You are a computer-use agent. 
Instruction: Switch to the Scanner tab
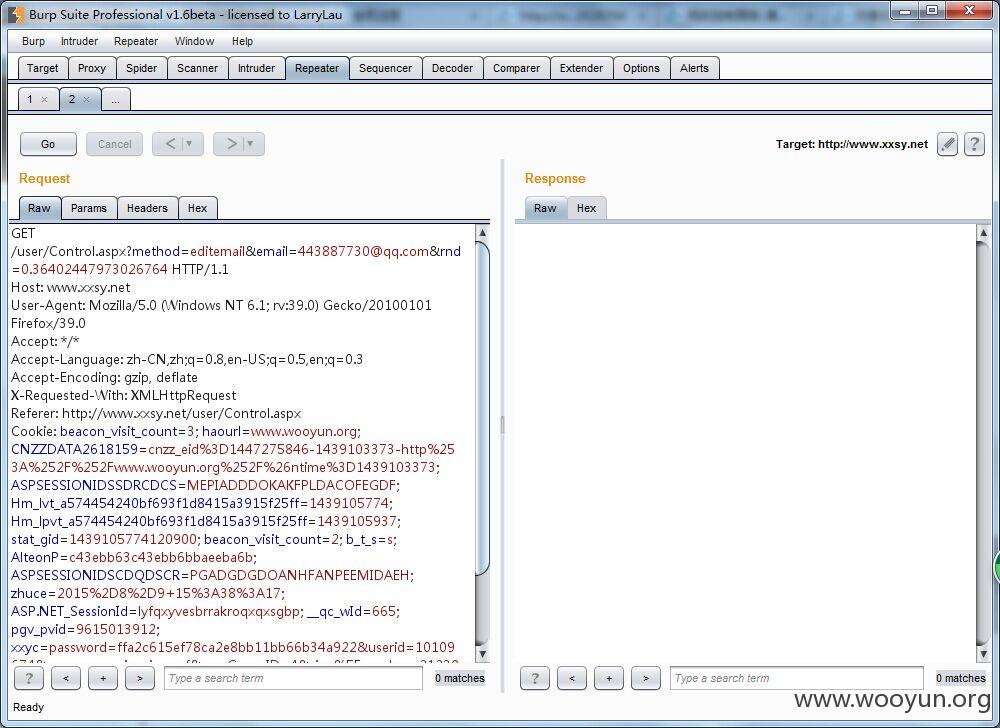[197, 68]
